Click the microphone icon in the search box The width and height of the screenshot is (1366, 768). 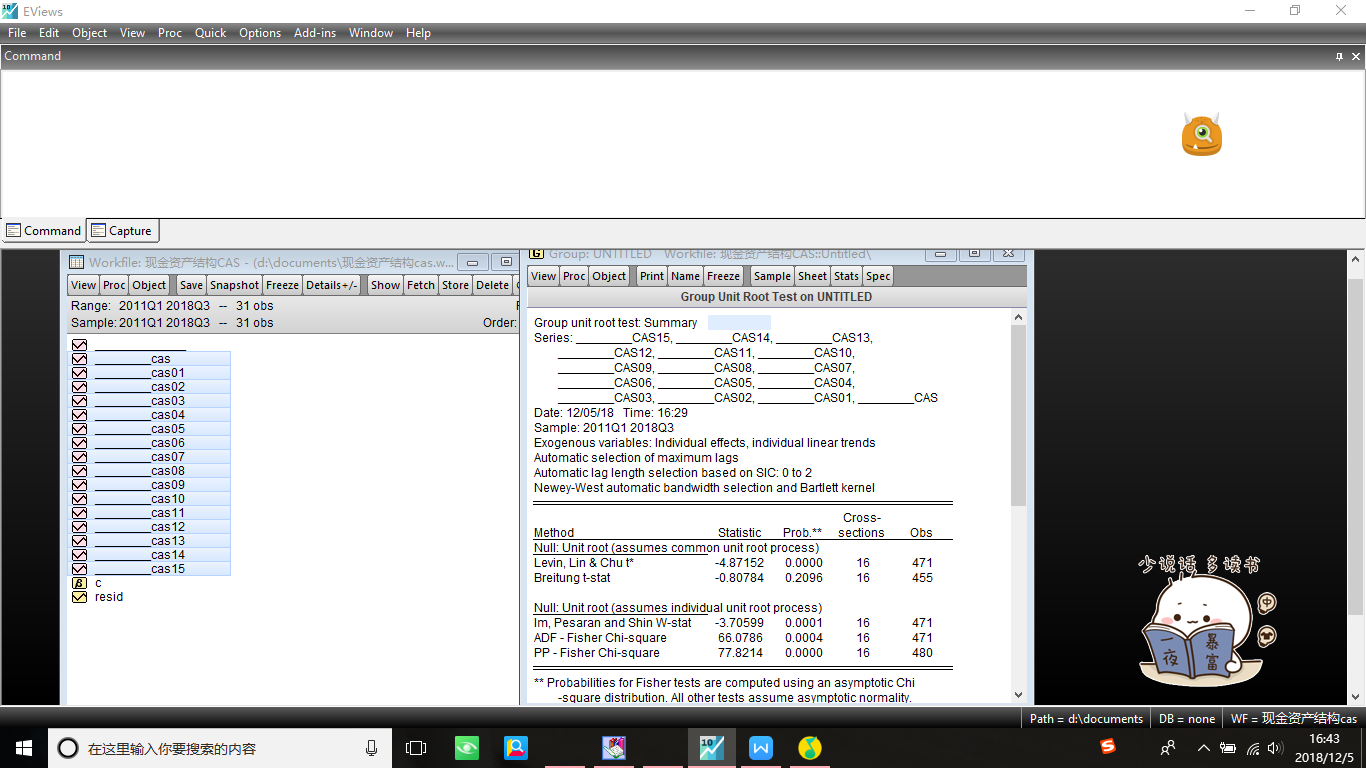[371, 748]
